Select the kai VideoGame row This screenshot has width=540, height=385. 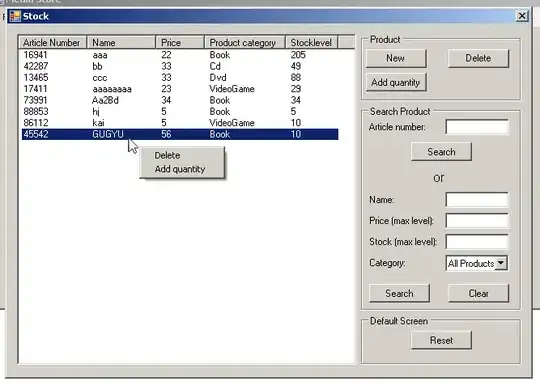(x=180, y=123)
